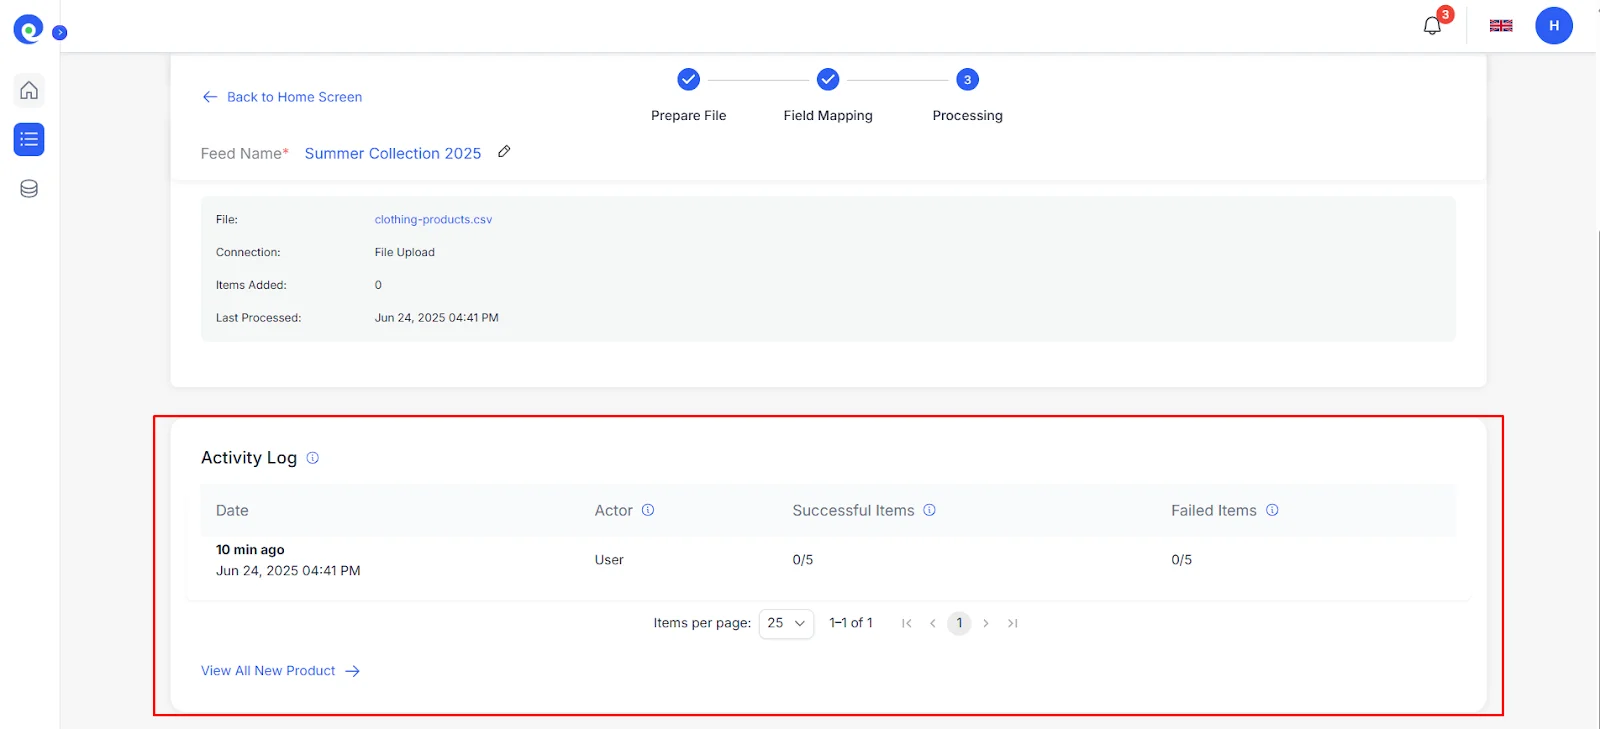This screenshot has width=1600, height=729.
Task: Expand the sidebar with the arrow toggle
Action: [60, 32]
